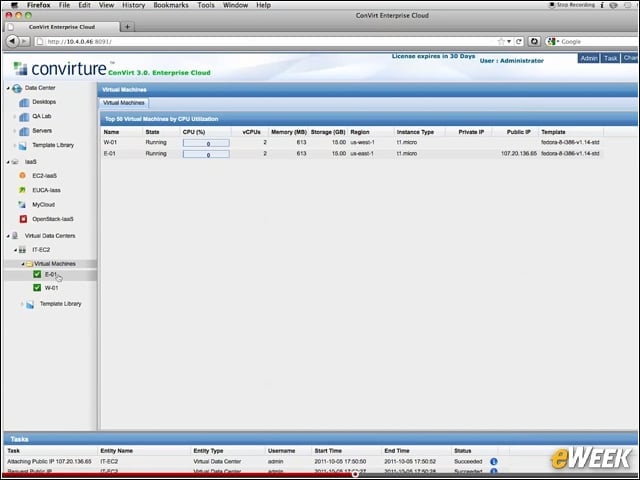Select EC2-IaaS in the tree
This screenshot has width=640, height=480.
(44, 176)
